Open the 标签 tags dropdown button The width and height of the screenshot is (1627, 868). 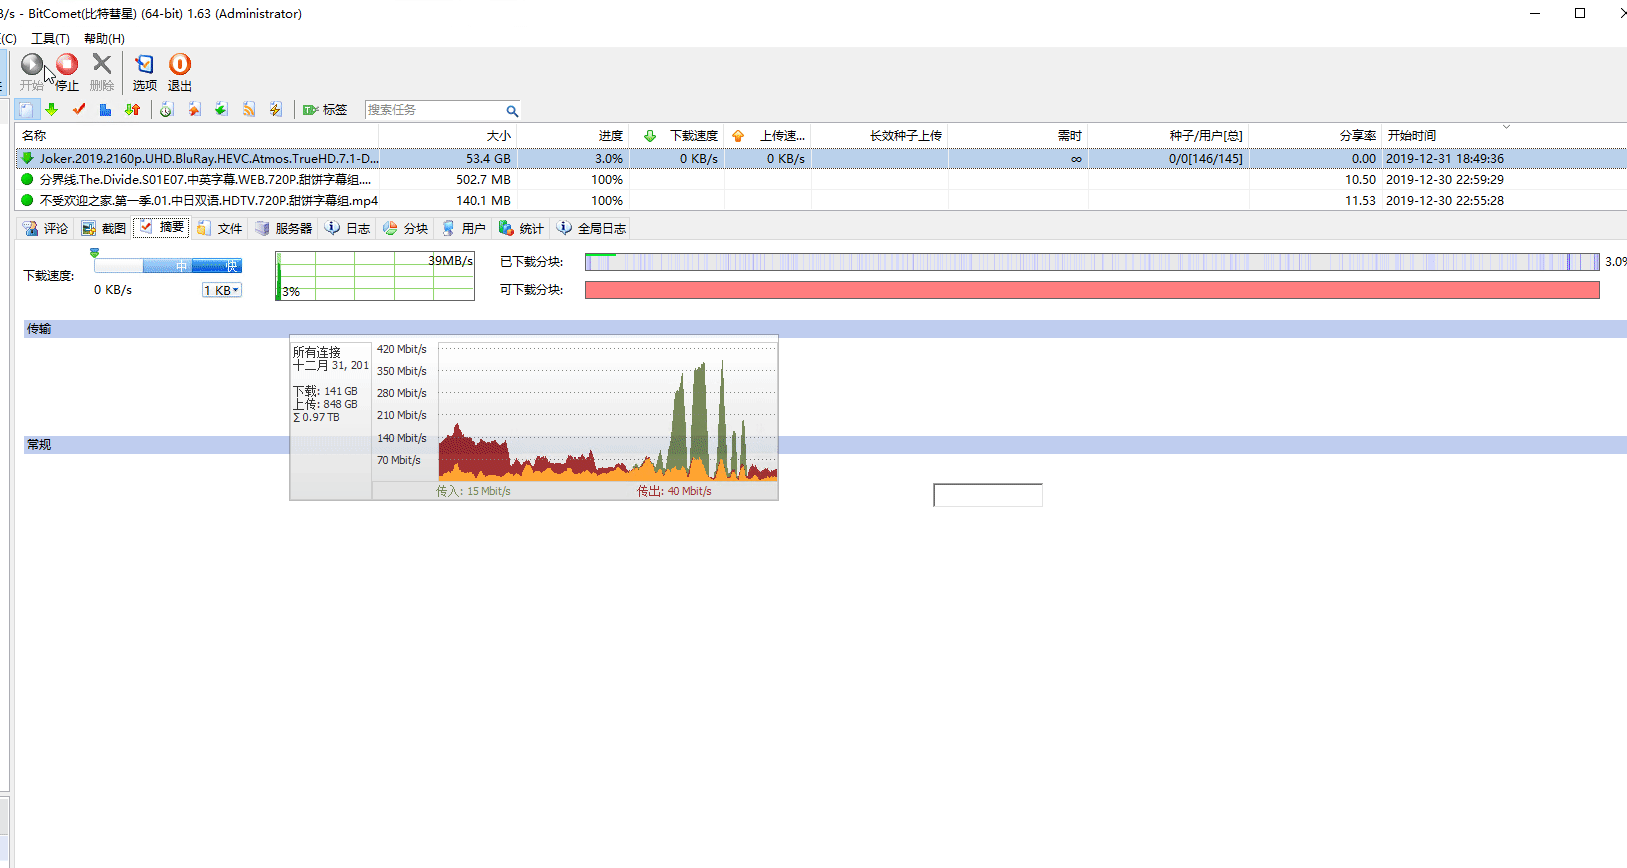pos(326,110)
